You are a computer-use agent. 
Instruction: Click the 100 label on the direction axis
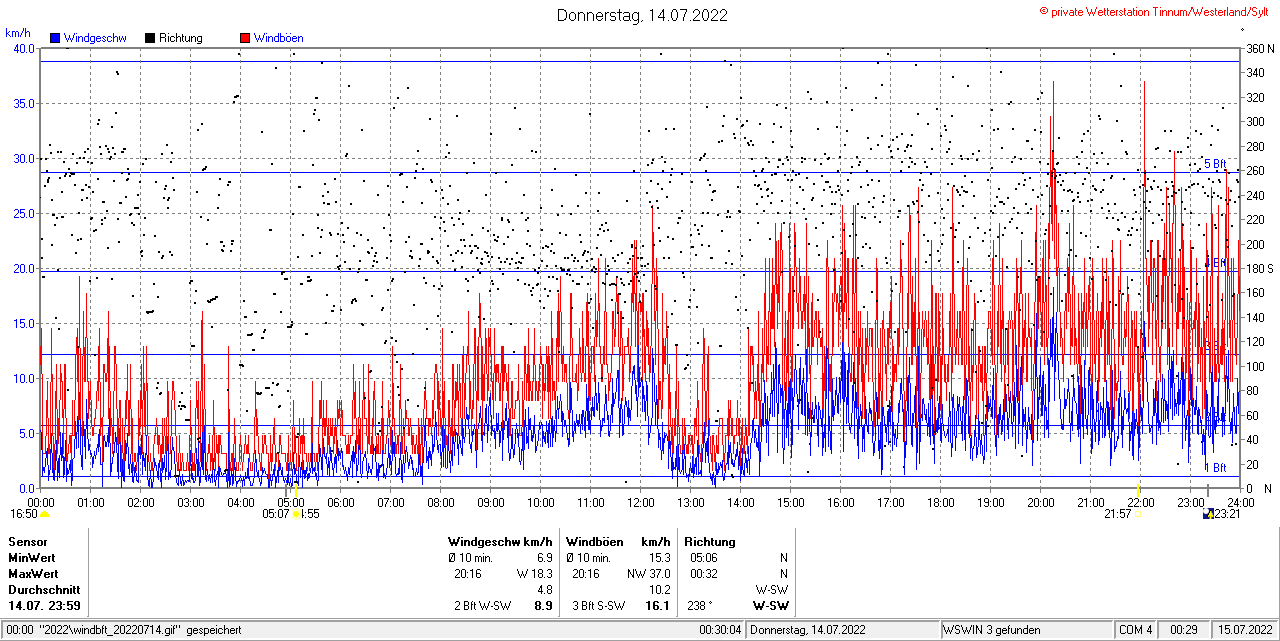coord(1254,367)
